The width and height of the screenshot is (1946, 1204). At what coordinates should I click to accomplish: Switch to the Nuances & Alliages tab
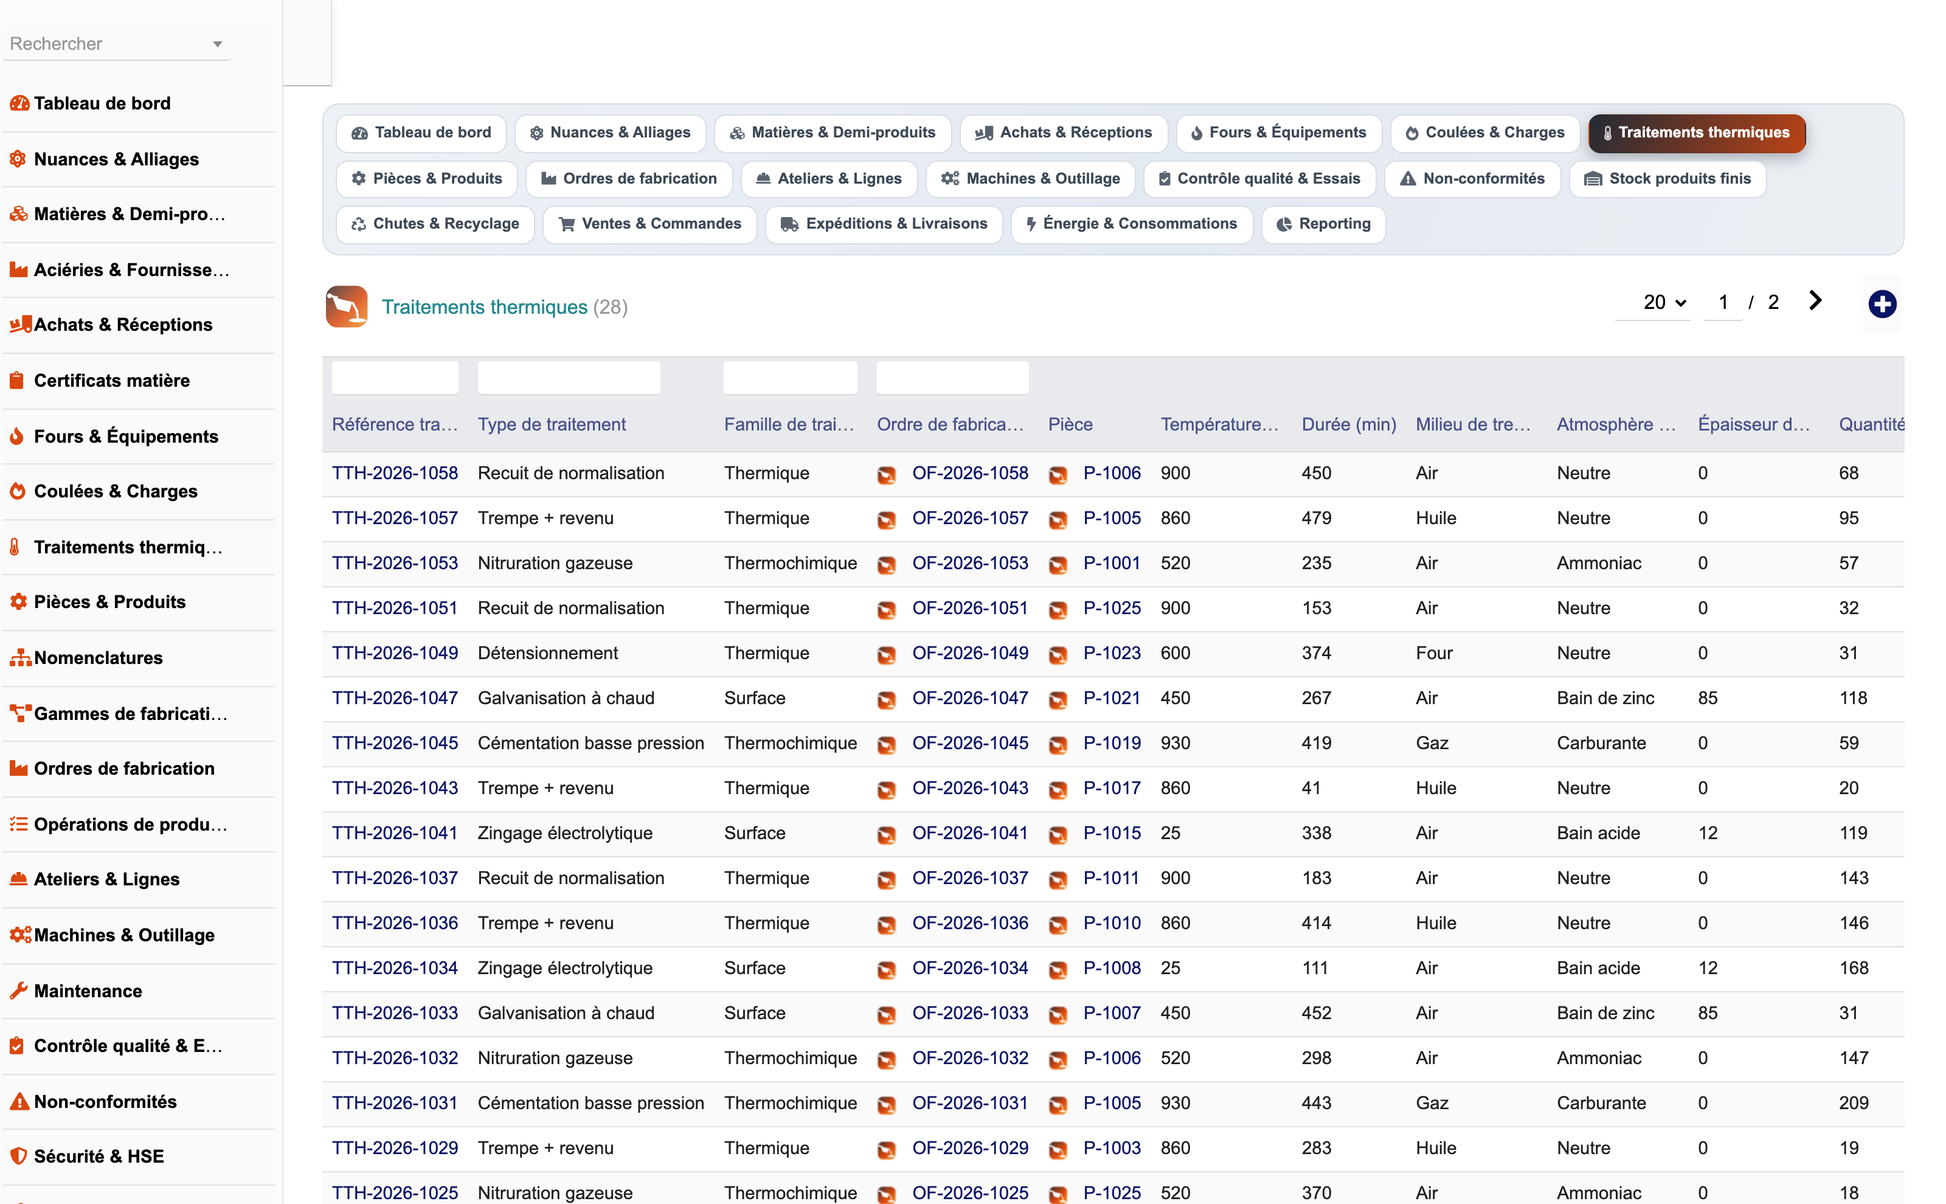click(x=610, y=132)
